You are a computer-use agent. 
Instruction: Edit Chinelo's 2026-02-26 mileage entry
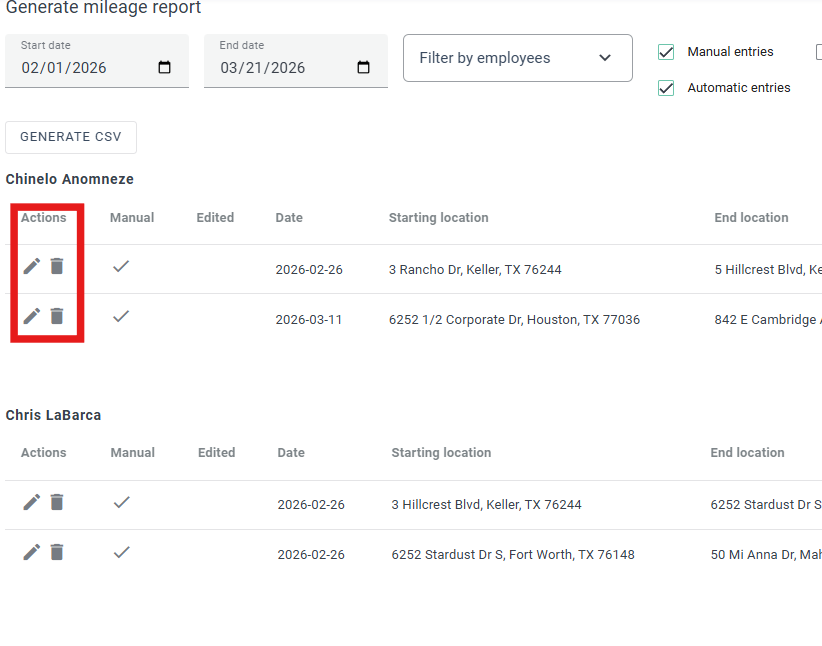tap(32, 266)
